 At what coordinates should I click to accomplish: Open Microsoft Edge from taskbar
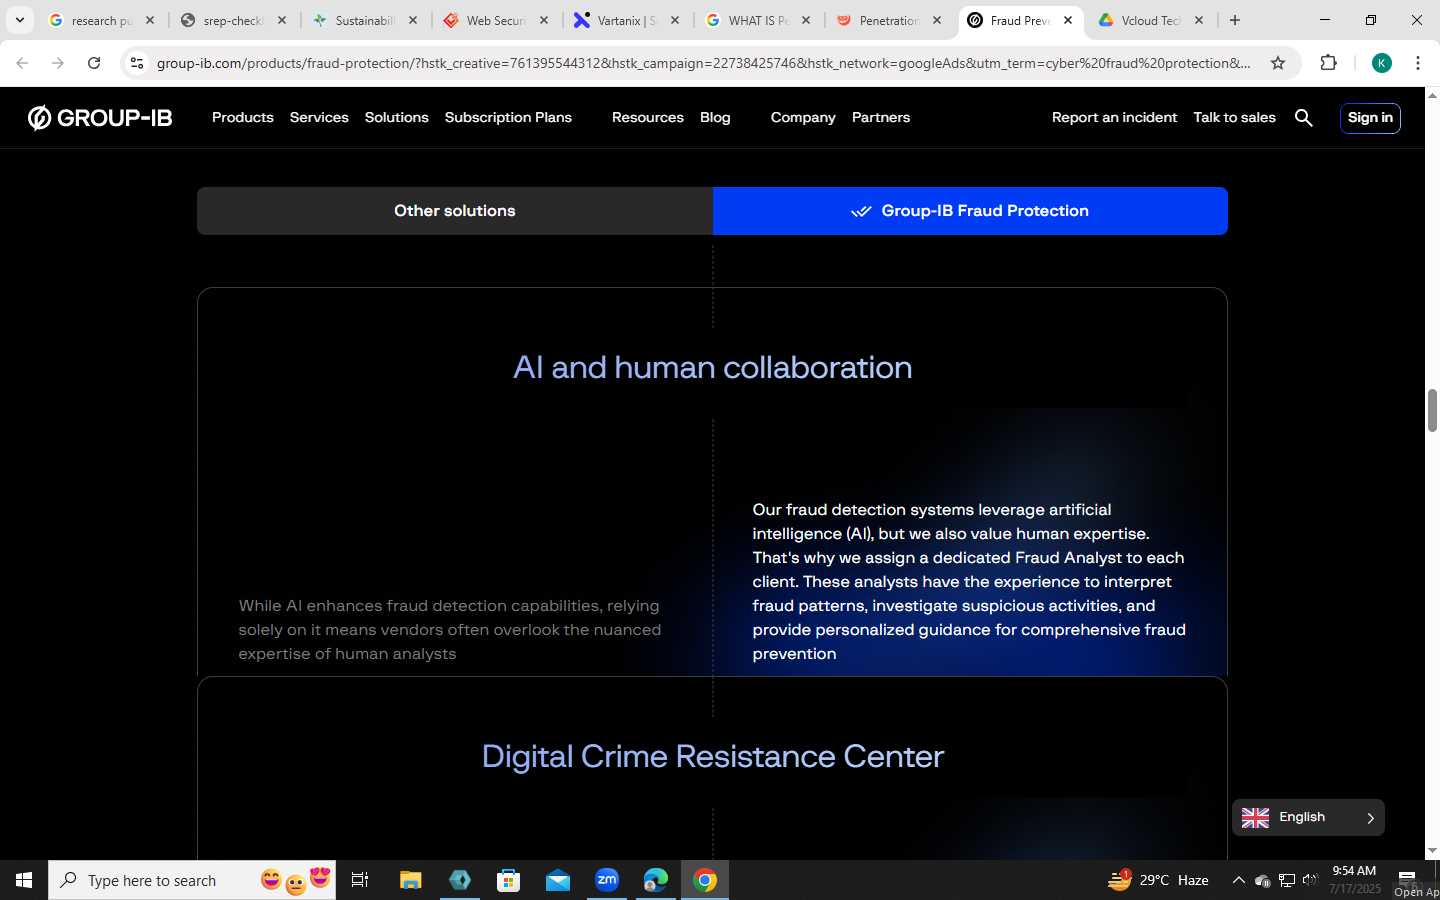coord(656,880)
